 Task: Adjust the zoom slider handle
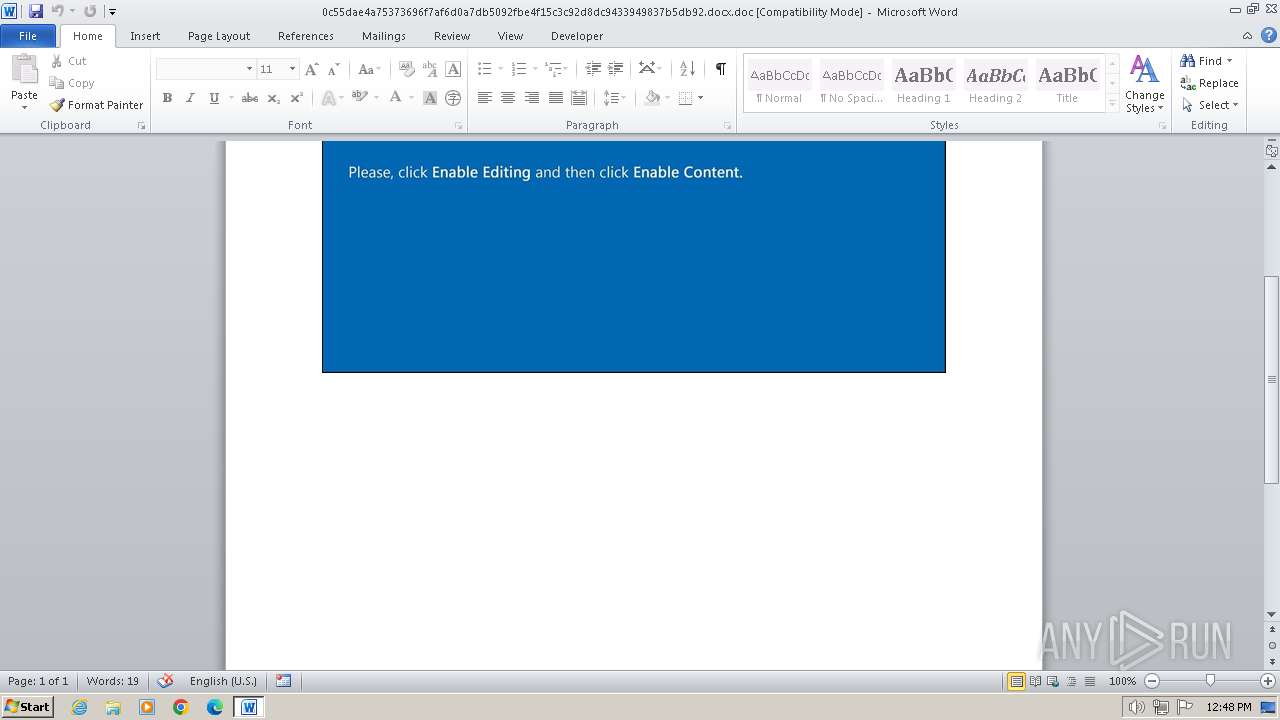click(1210, 681)
